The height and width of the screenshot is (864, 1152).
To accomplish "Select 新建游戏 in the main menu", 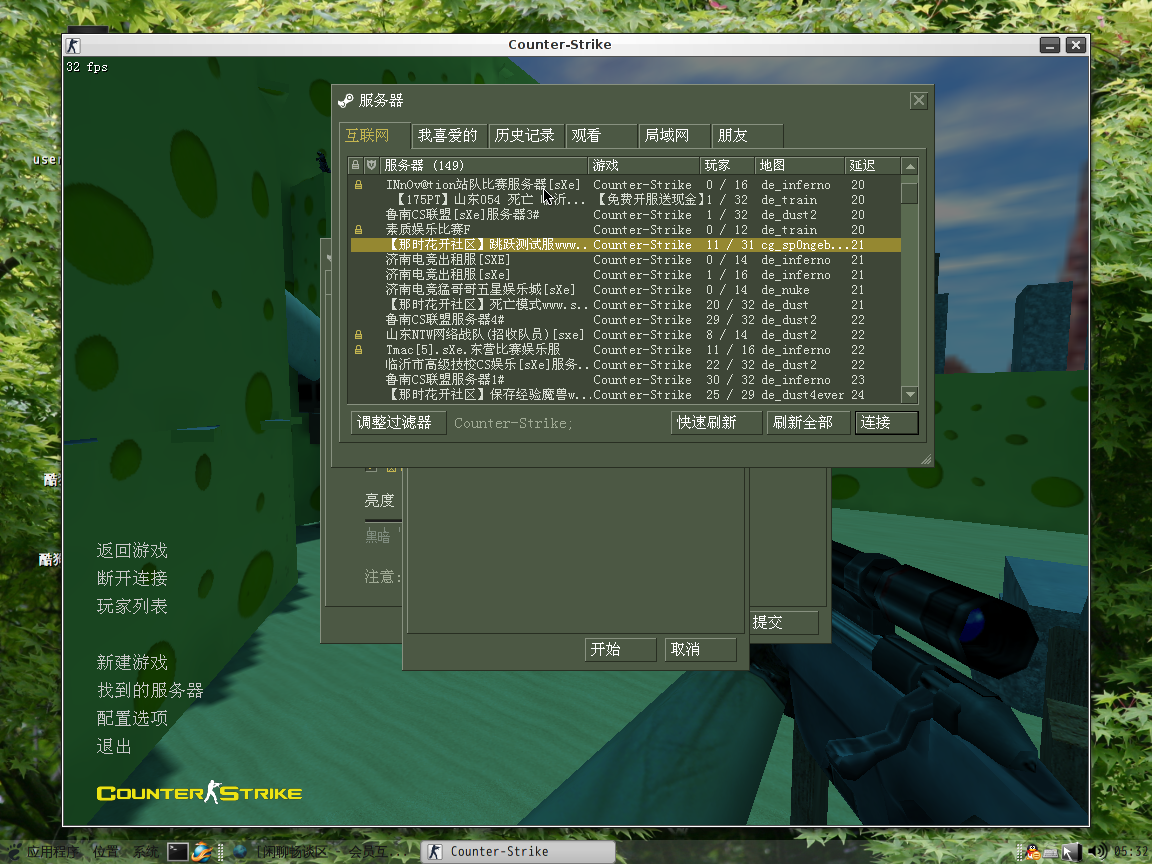I will click(x=132, y=662).
